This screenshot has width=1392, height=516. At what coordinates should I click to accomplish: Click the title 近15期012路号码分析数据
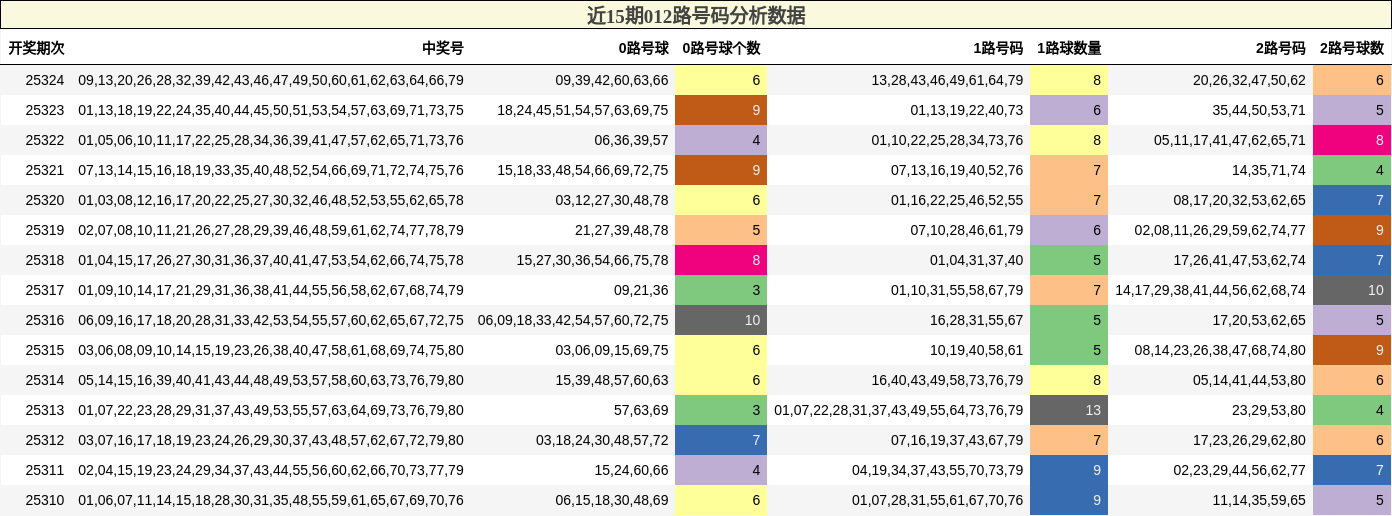pyautogui.click(x=696, y=15)
